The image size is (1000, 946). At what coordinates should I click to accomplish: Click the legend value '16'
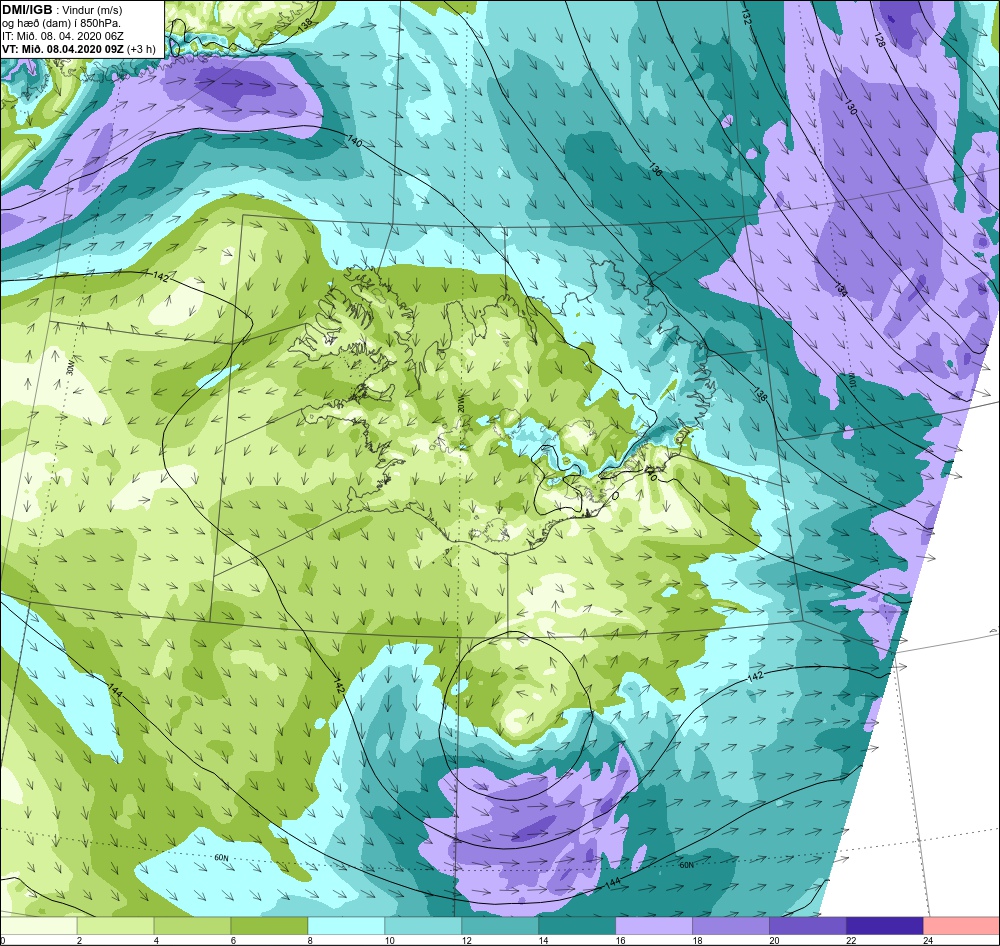click(621, 940)
